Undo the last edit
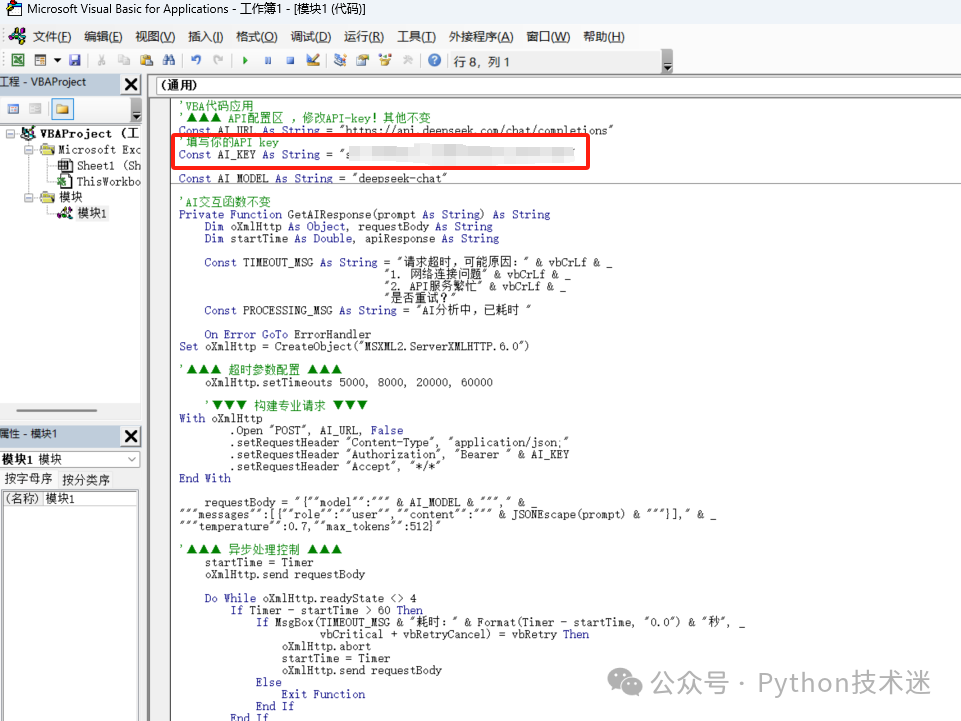This screenshot has width=961, height=721. [x=196, y=60]
